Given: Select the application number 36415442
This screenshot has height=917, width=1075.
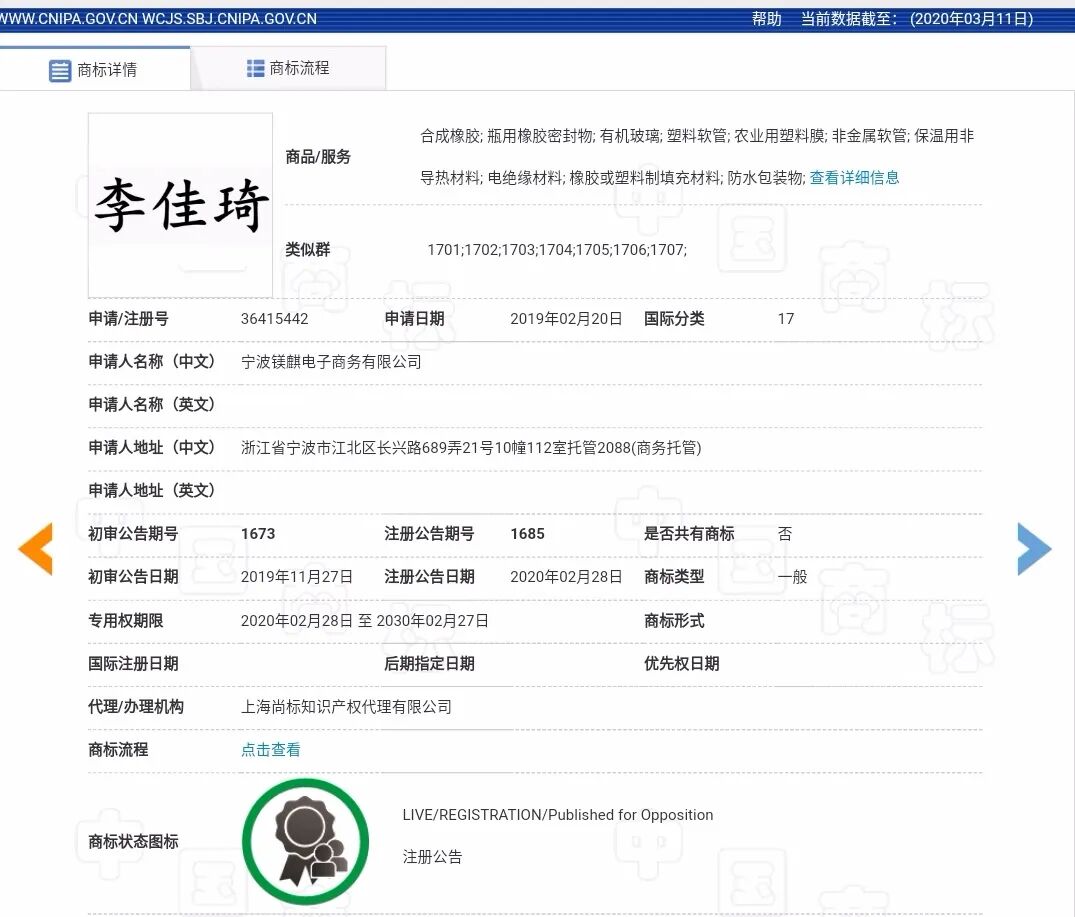Looking at the screenshot, I should (274, 319).
